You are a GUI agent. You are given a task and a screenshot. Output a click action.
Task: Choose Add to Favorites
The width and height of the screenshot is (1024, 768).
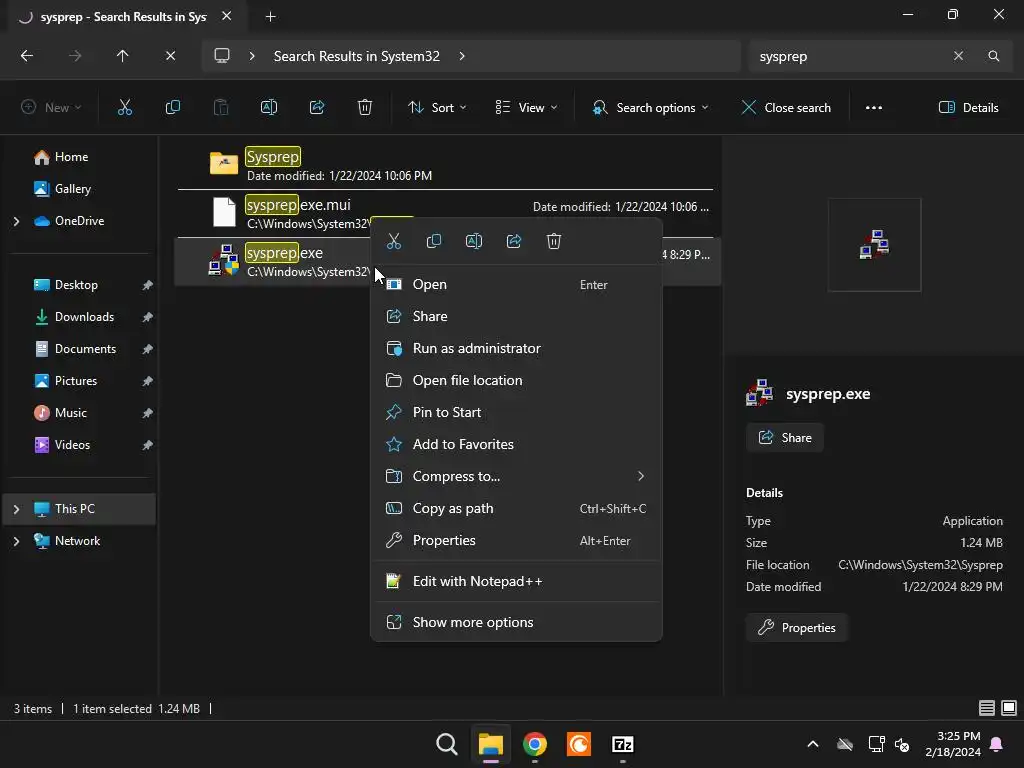[x=516, y=444]
